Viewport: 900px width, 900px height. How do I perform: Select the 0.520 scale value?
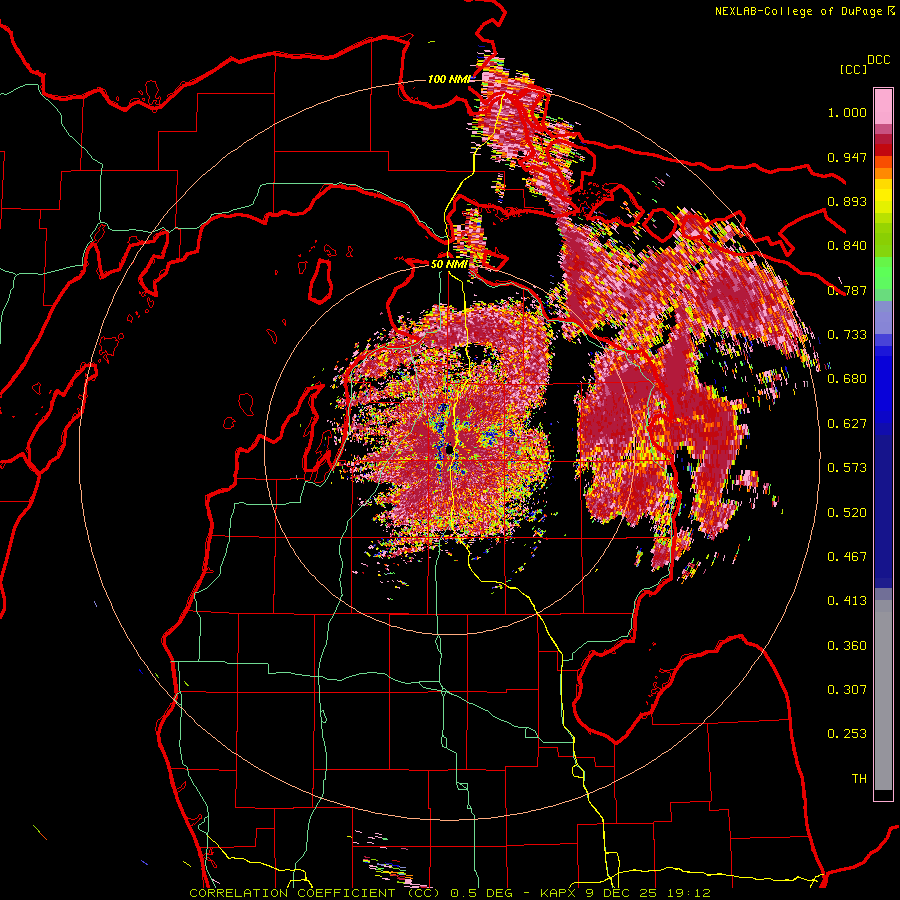847,513
